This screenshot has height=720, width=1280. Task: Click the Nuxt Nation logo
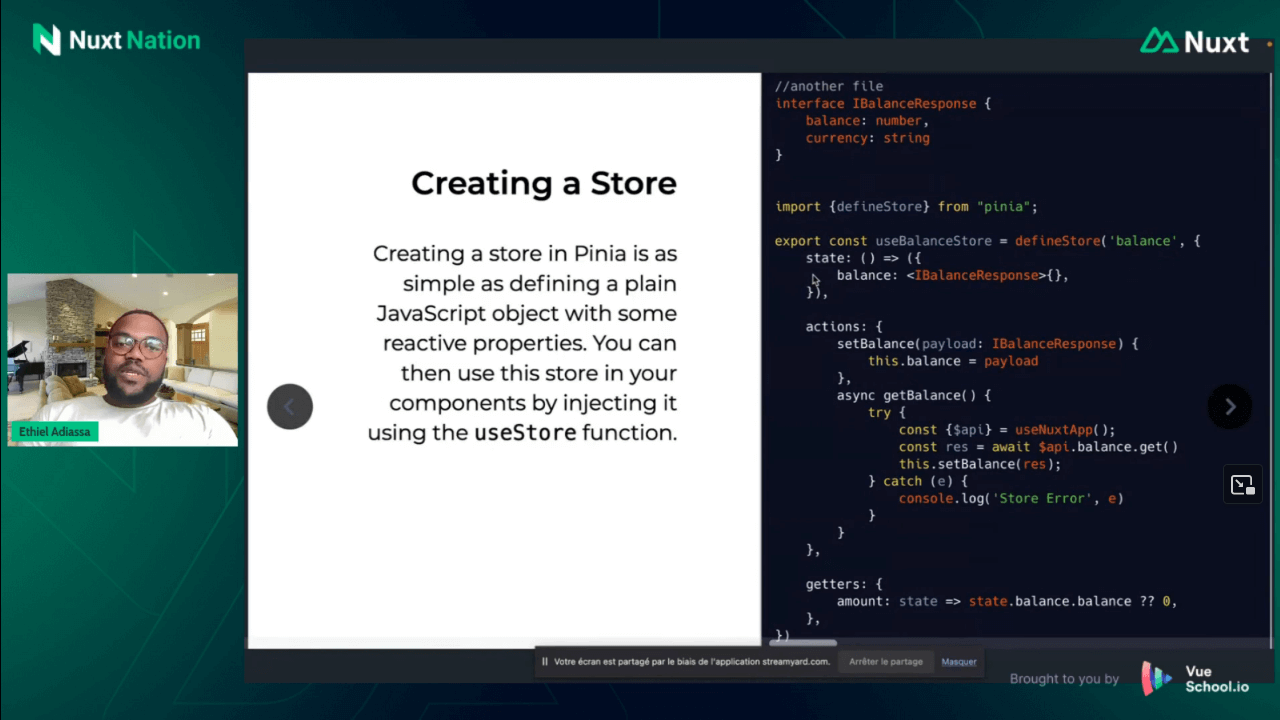pyautogui.click(x=117, y=40)
